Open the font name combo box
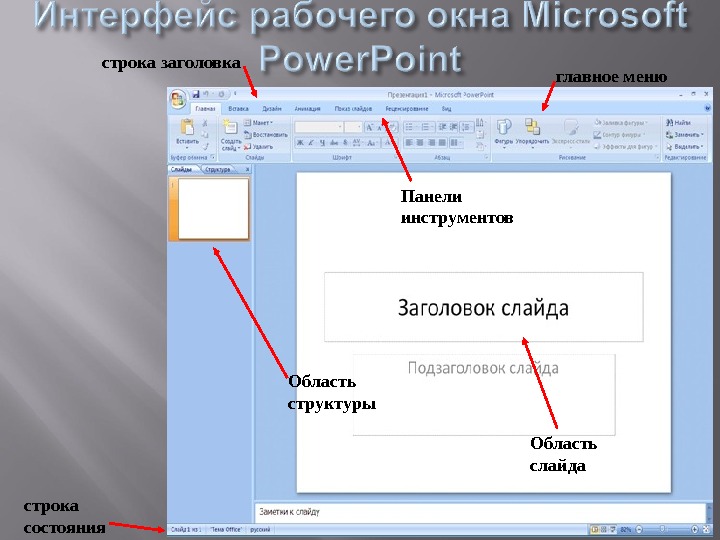720x540 pixels. tap(319, 127)
